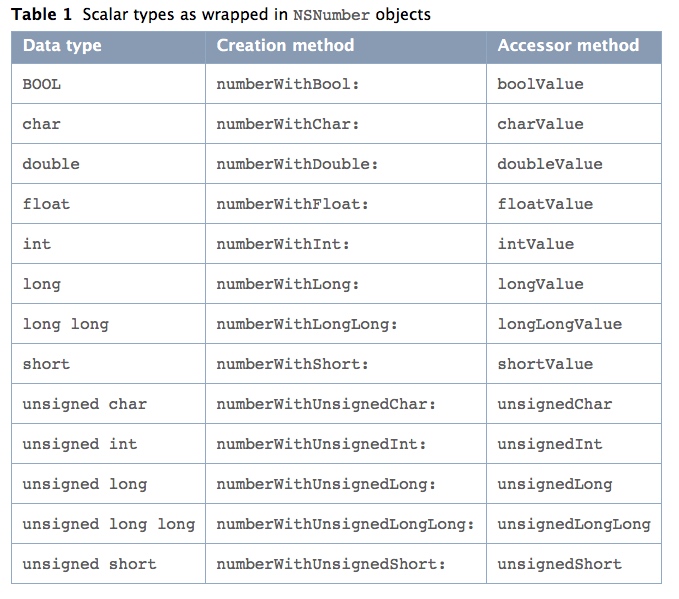Image resolution: width=679 pixels, height=599 pixels.
Task: Select the doubleValue accessor cell
Action: tap(574, 164)
